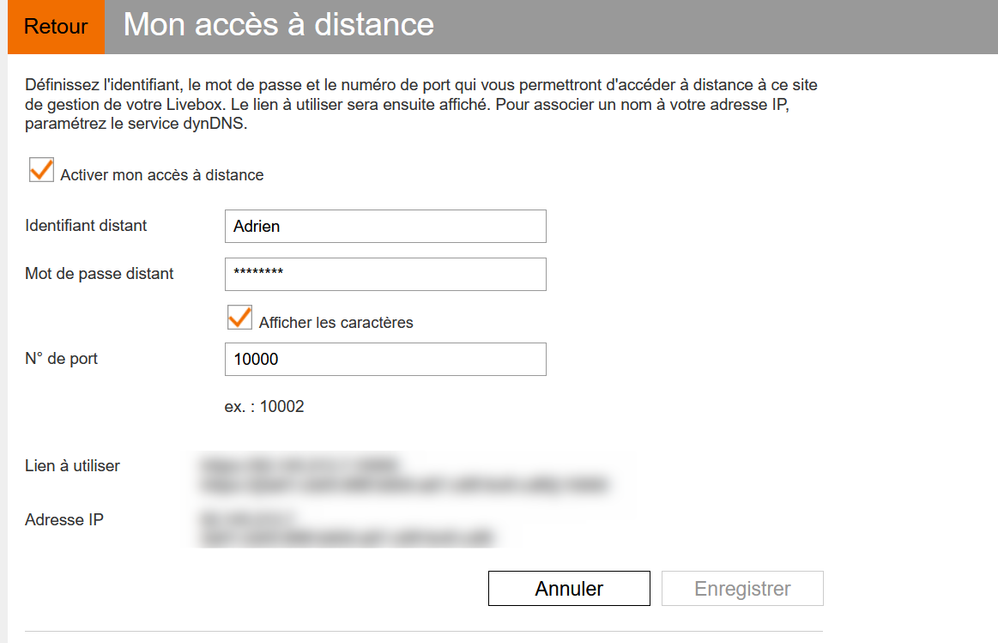Uncheck the Afficher les caractères checkbox
Viewport: 998px width, 643px height.
pyautogui.click(x=239, y=318)
